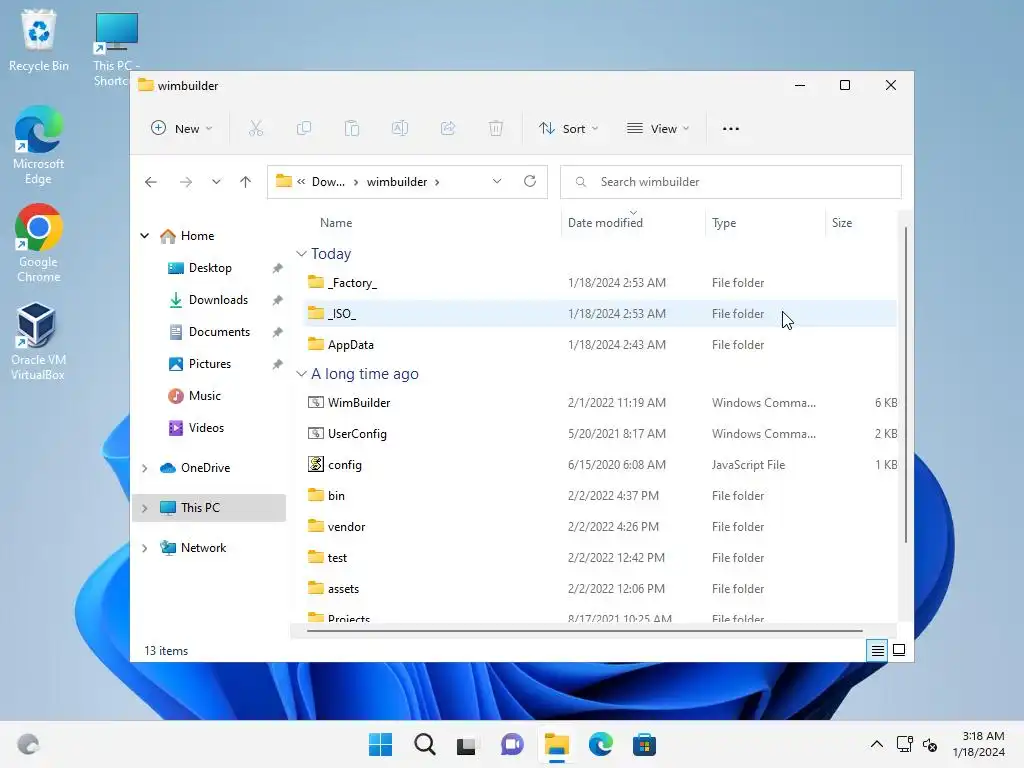Click File Explorer taskbar icon
Image resolution: width=1024 pixels, height=768 pixels.
557,744
